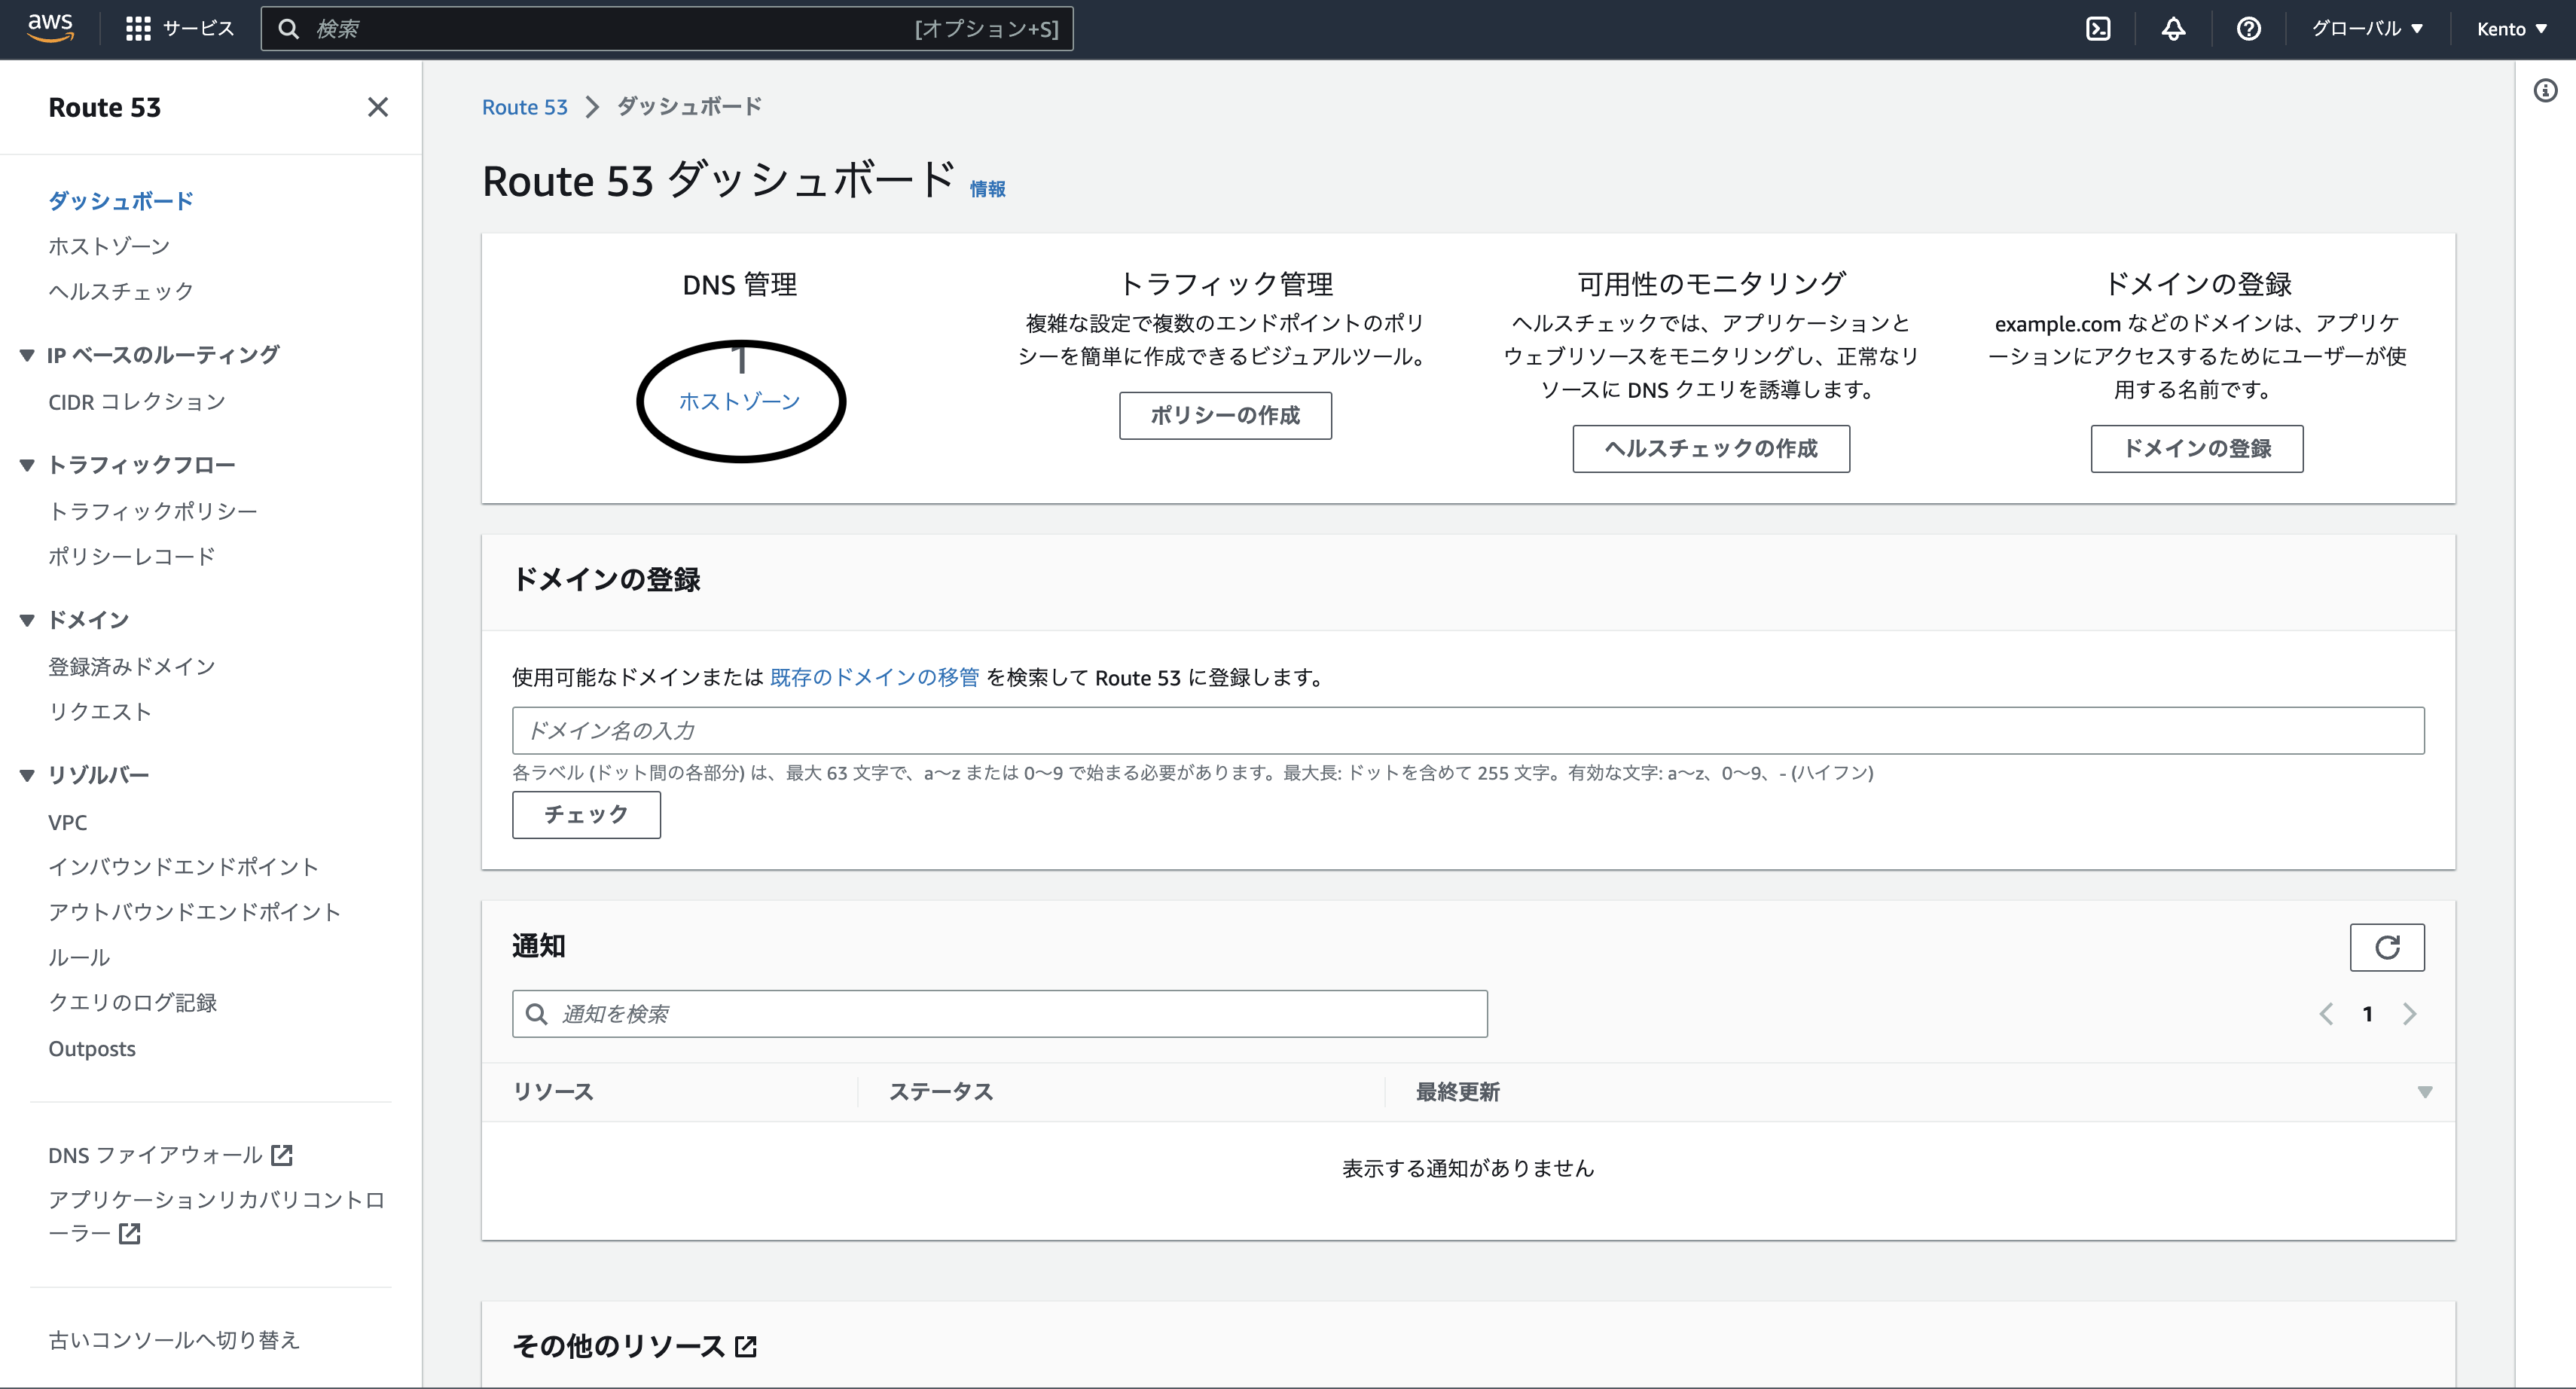Open the notifications bell icon
The image size is (2576, 1389).
[2172, 28]
